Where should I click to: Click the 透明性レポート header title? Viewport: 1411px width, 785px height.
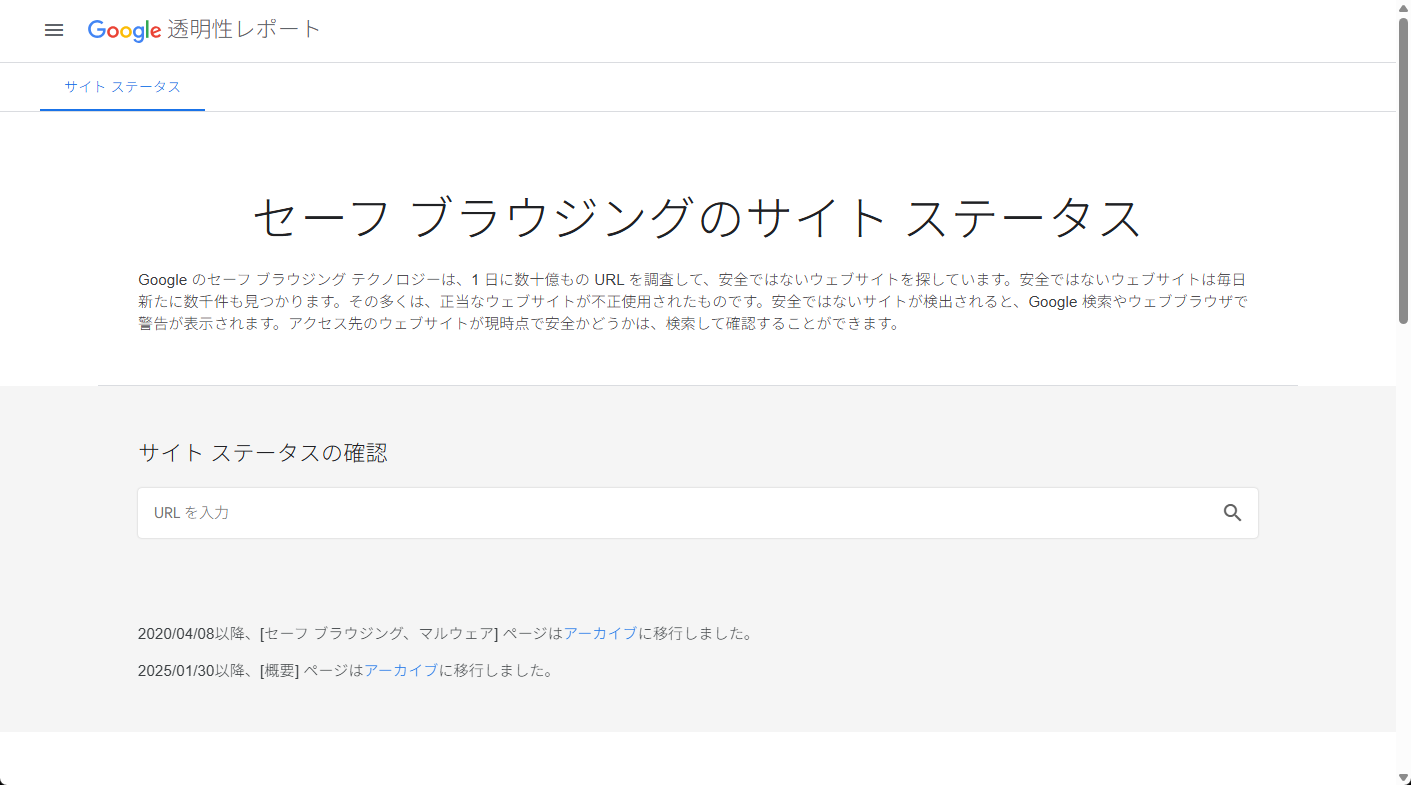244,30
